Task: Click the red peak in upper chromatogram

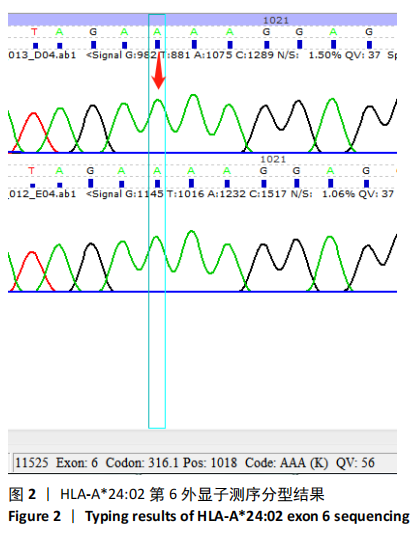Action: coord(33,131)
